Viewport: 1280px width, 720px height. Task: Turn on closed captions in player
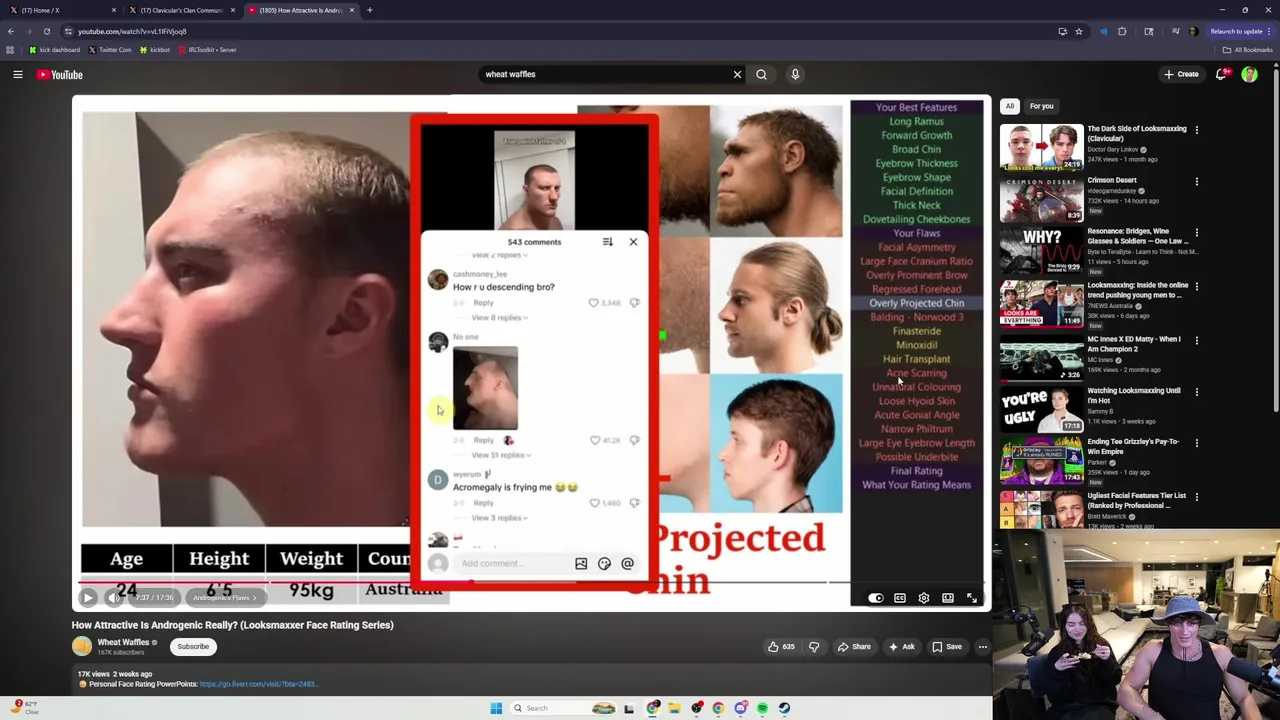tap(900, 598)
